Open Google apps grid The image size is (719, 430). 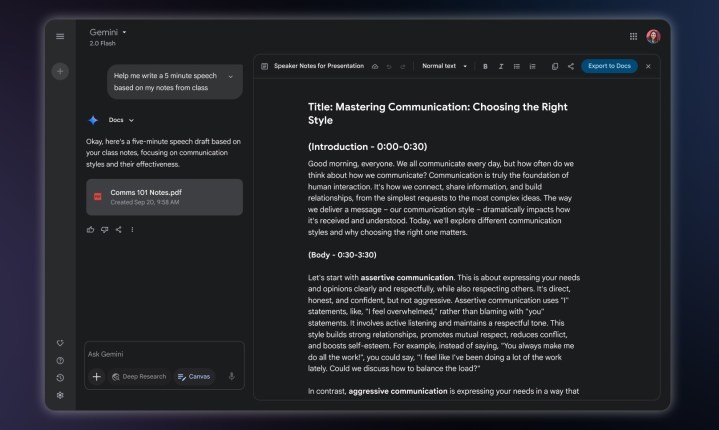(x=633, y=36)
